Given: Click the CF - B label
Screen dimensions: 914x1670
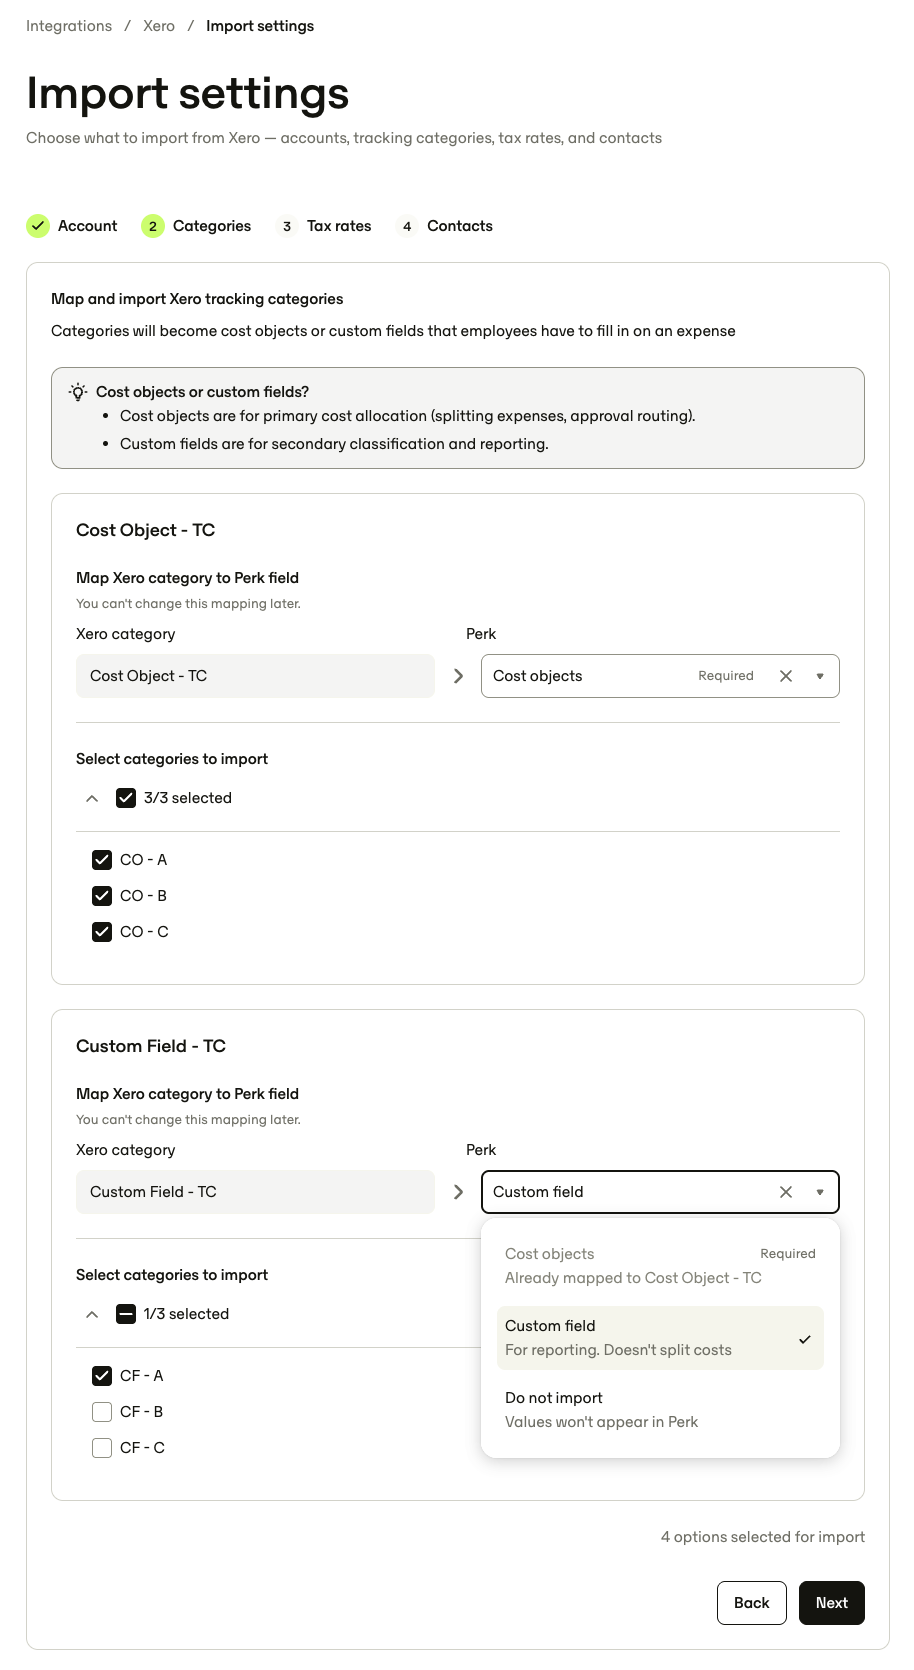Looking at the screenshot, I should coord(142,1412).
